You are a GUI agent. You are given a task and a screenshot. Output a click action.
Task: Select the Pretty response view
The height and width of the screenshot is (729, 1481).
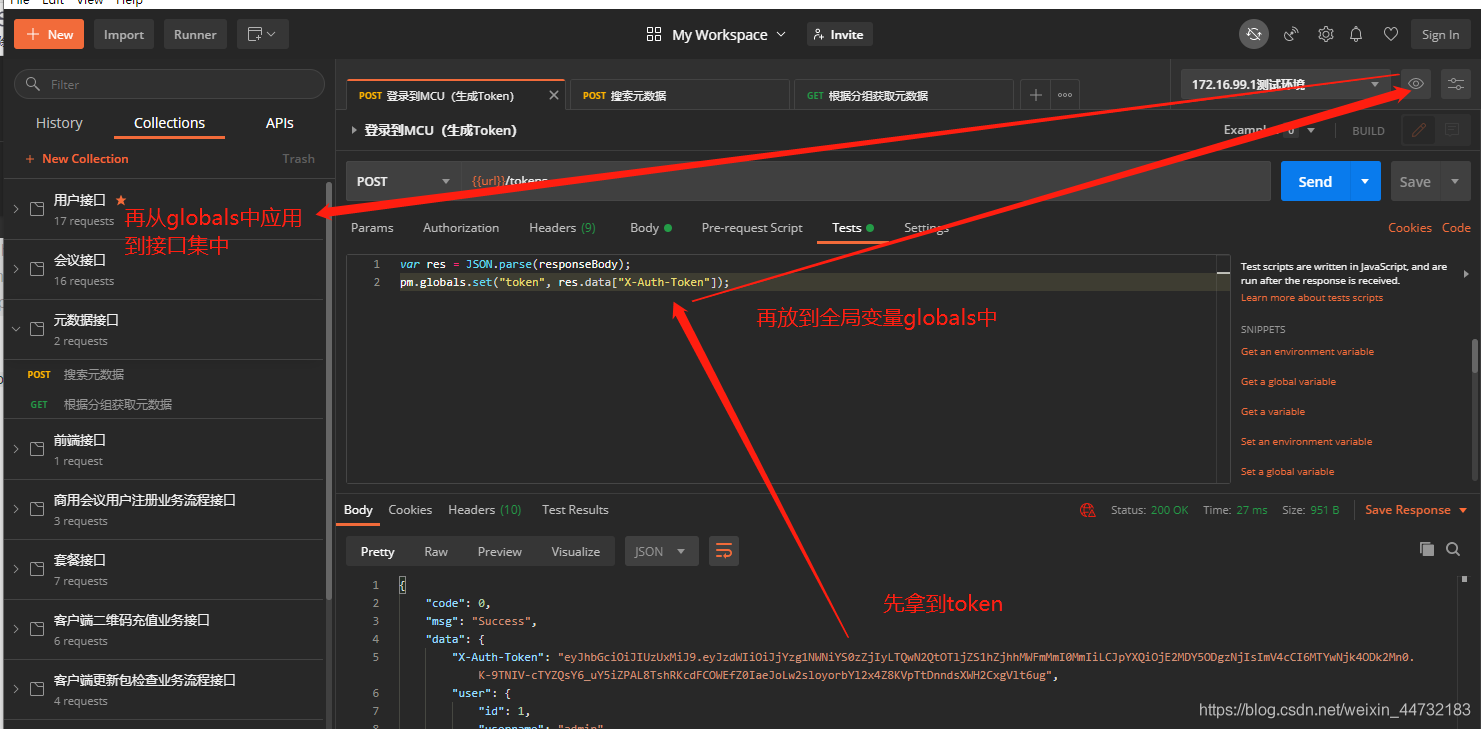[378, 551]
